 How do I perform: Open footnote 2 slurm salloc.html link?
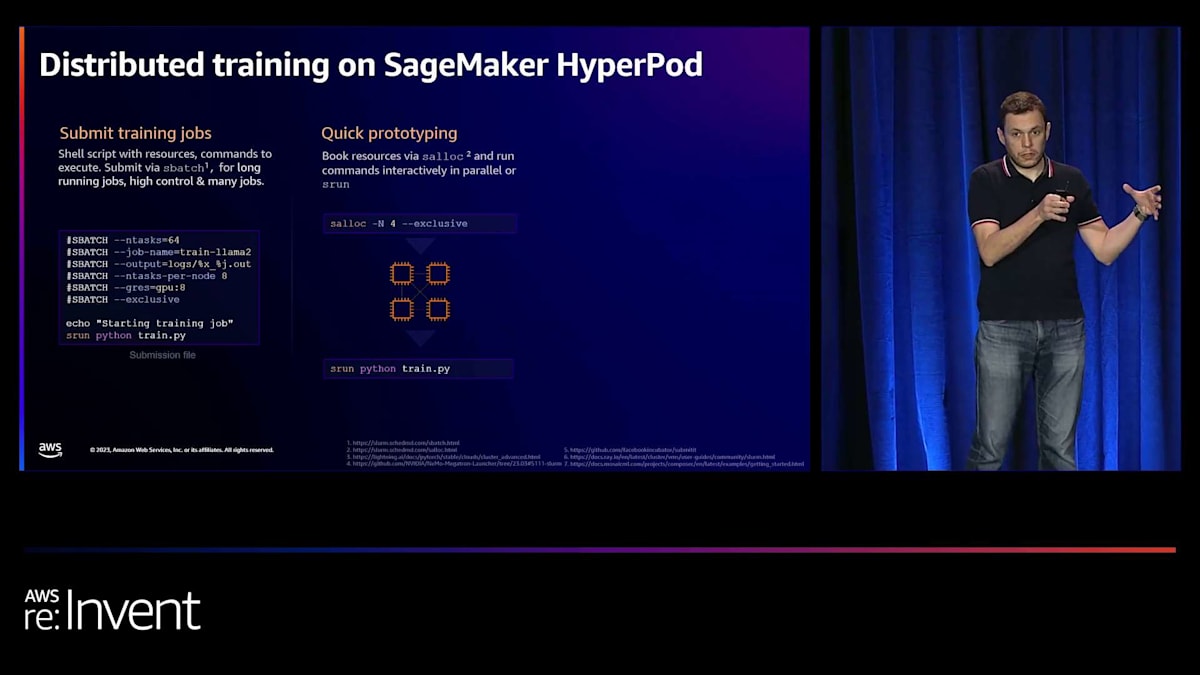402,450
